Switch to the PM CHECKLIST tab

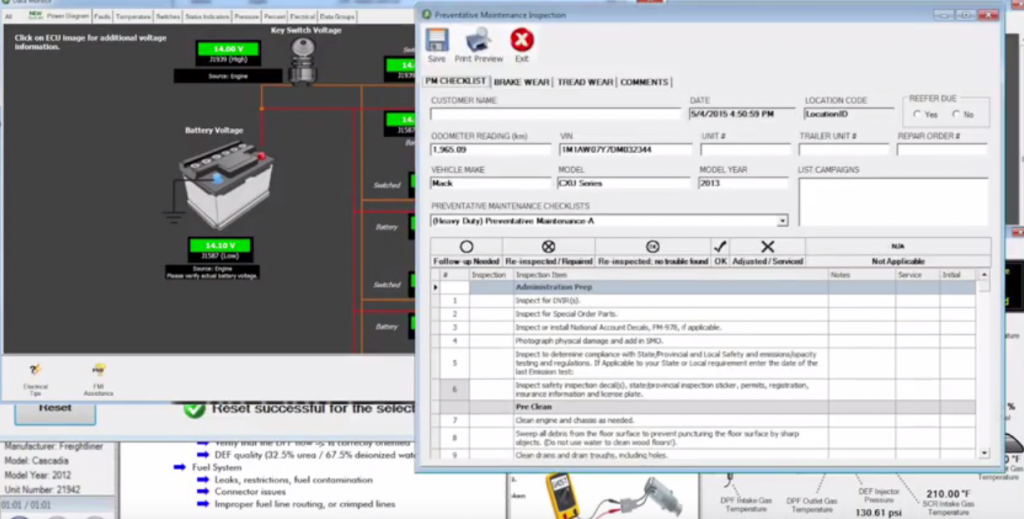point(456,81)
